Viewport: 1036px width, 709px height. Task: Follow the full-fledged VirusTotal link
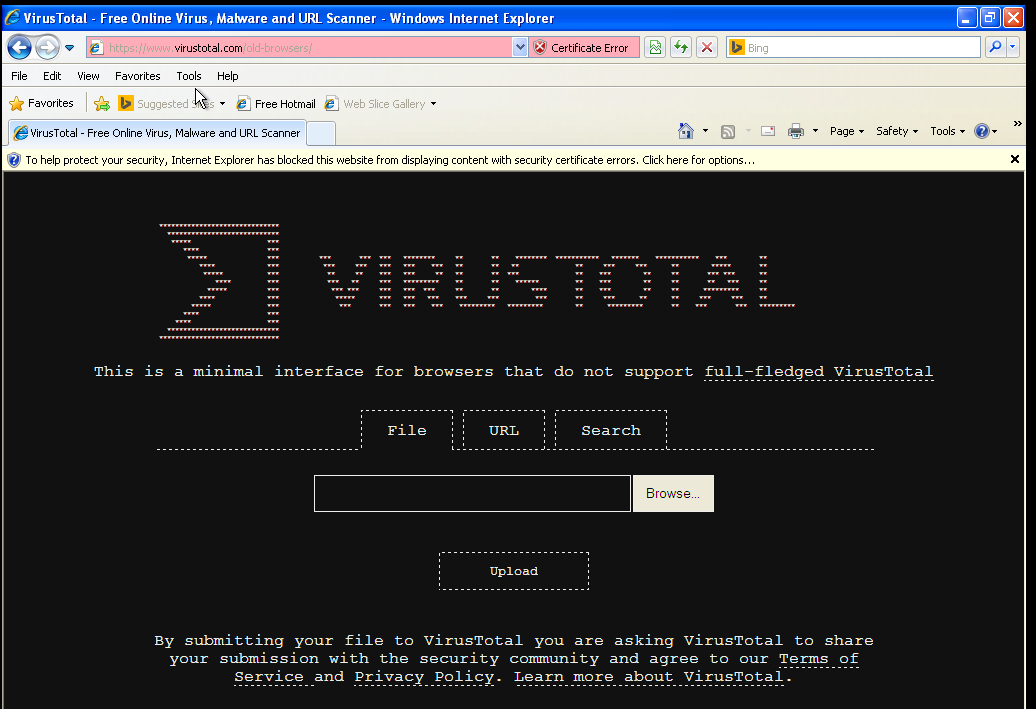(819, 372)
